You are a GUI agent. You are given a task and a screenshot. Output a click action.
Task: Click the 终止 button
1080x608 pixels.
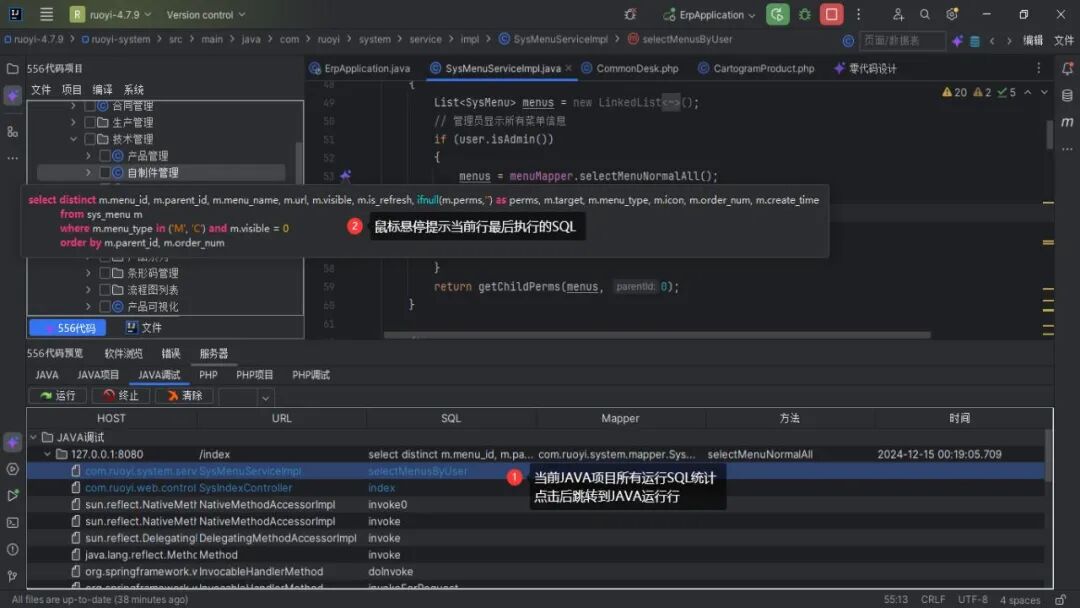121,395
